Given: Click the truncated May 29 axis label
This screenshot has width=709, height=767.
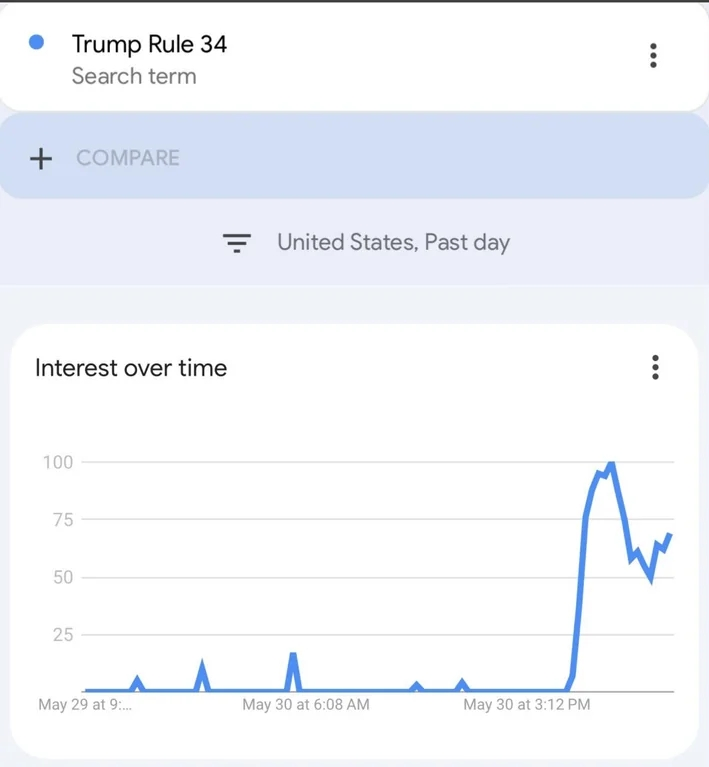Looking at the screenshot, I should (x=85, y=704).
